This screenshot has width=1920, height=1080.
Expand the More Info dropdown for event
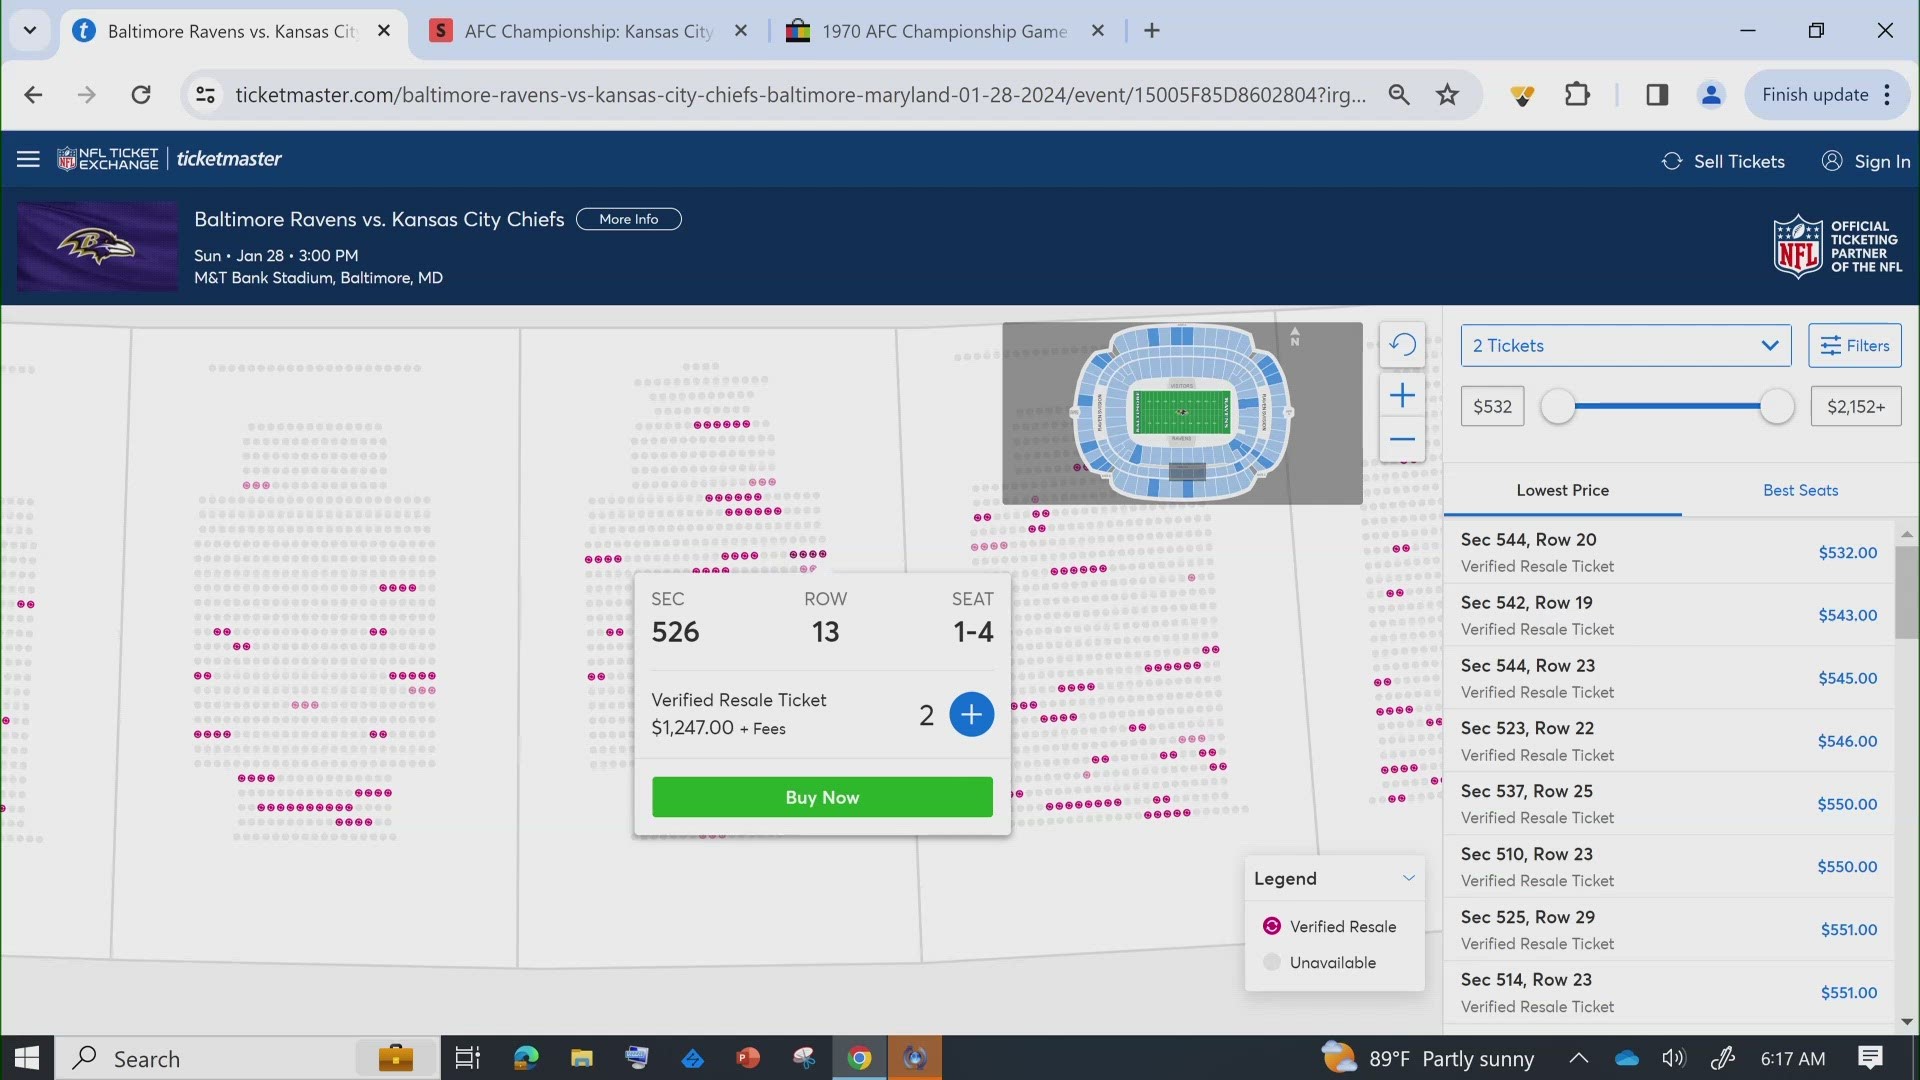coord(629,219)
